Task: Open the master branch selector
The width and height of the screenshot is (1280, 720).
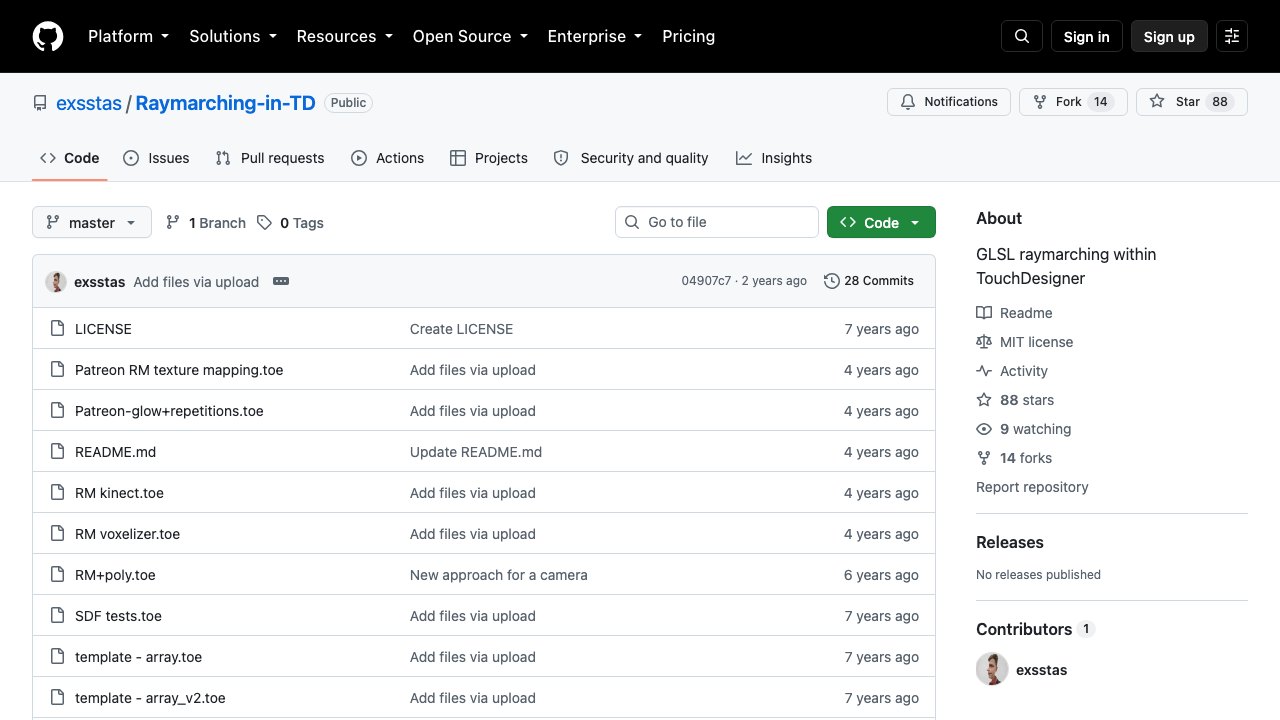Action: (92, 222)
